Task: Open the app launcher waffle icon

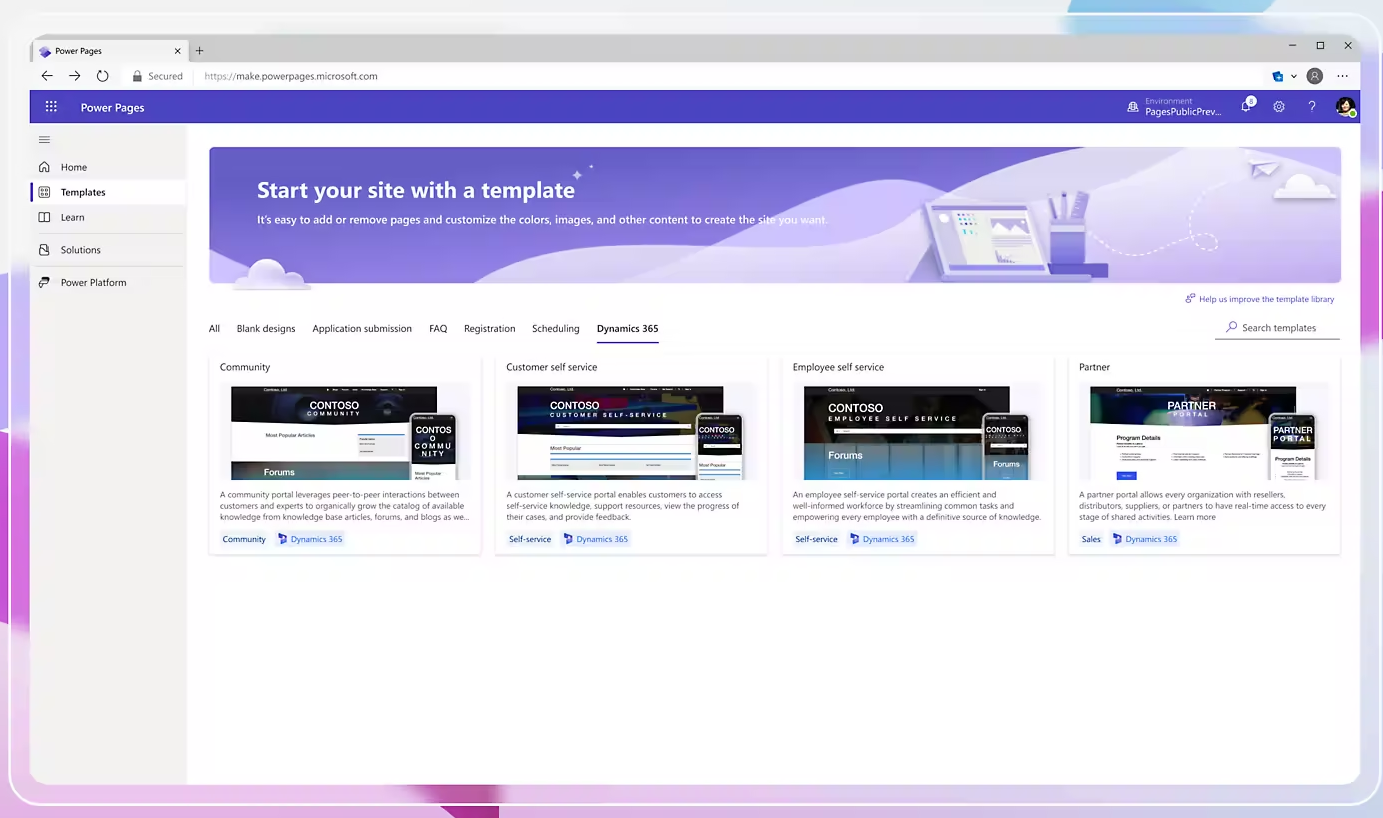Action: [51, 107]
